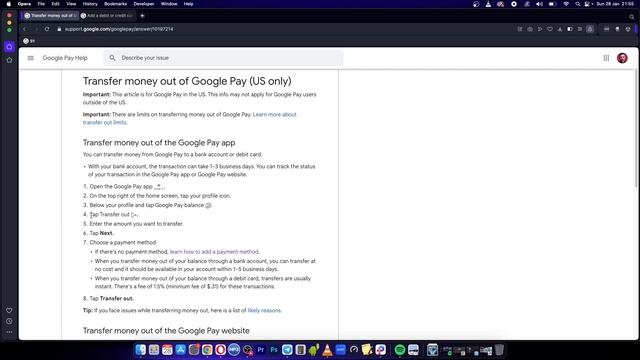The width and height of the screenshot is (640, 360).
Task: Click step 'Choose a payment method.'
Action: [x=123, y=242]
